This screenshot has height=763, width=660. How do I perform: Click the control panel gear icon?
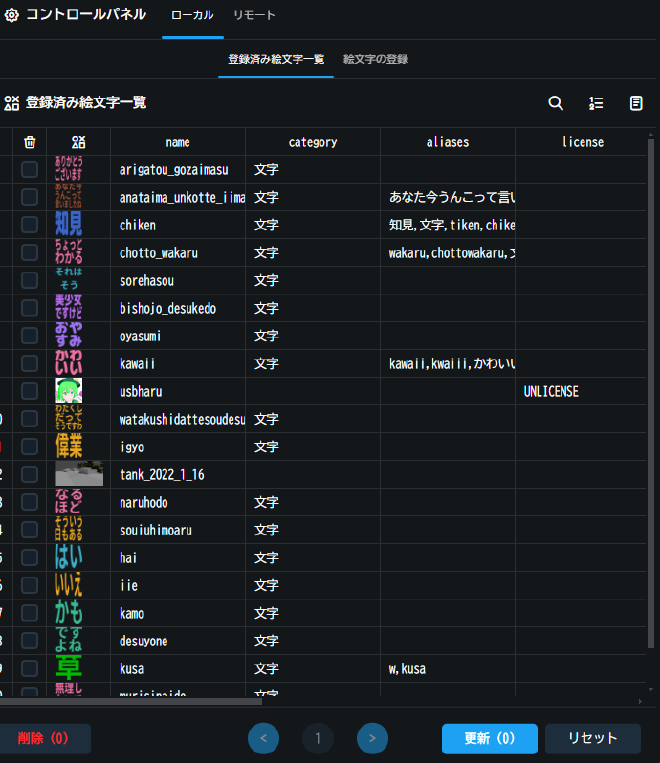(x=12, y=16)
